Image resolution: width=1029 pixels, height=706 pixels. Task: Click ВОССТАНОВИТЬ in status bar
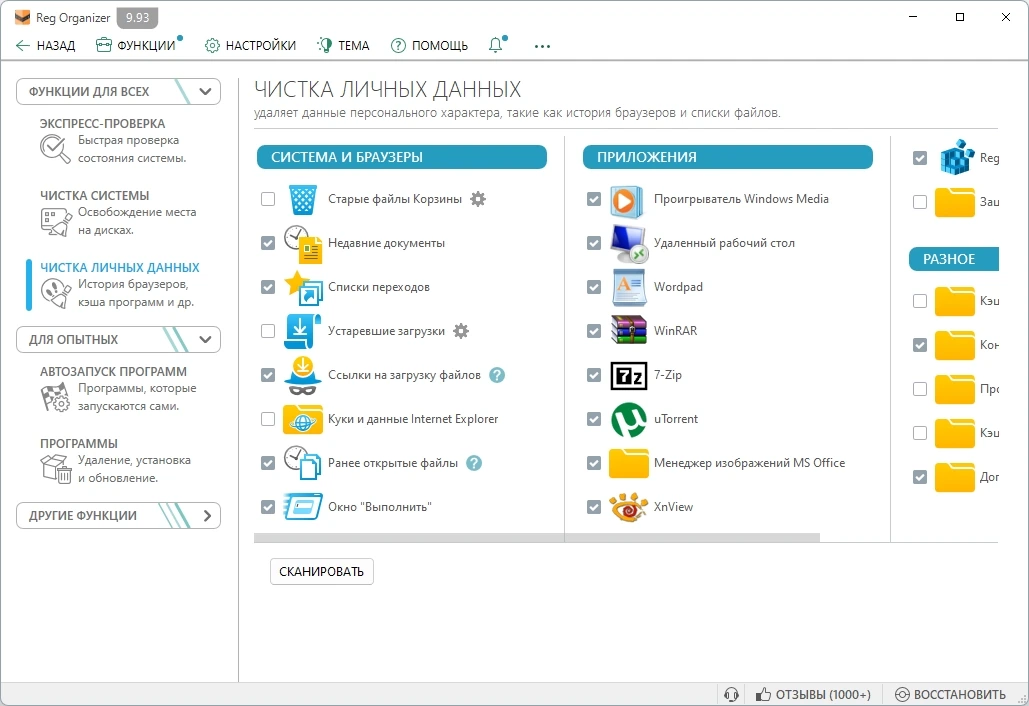click(950, 694)
